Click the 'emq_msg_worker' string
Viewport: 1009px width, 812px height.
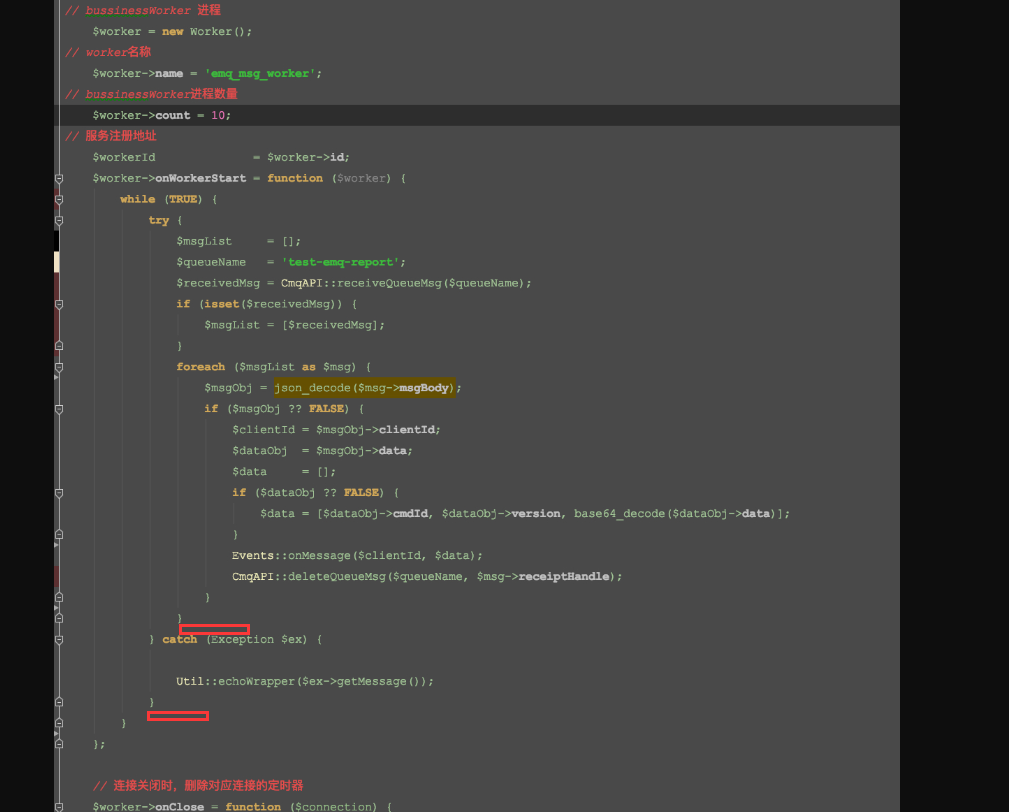(260, 73)
